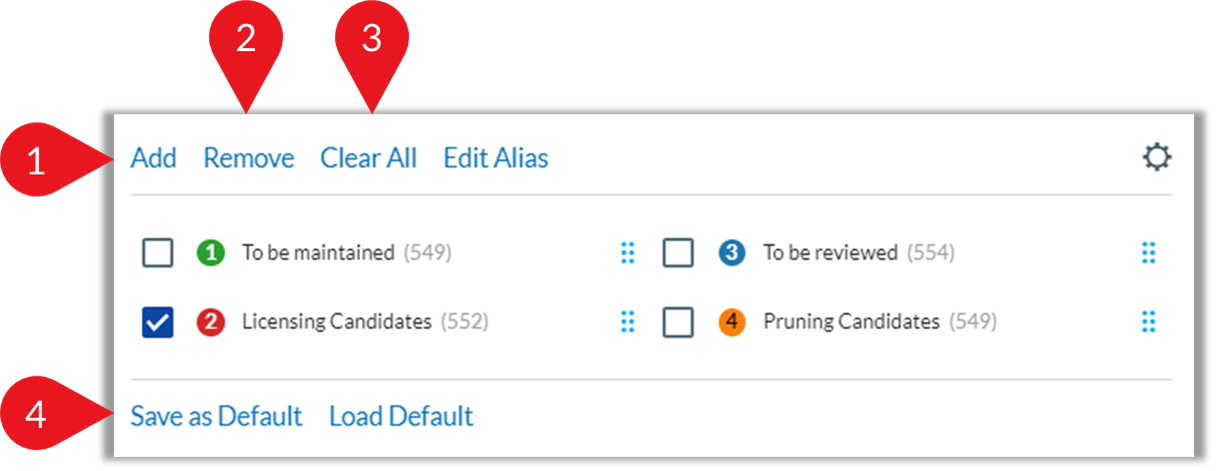This screenshot has width=1216, height=471.
Task: Click the Remove link
Action: pyautogui.click(x=249, y=158)
